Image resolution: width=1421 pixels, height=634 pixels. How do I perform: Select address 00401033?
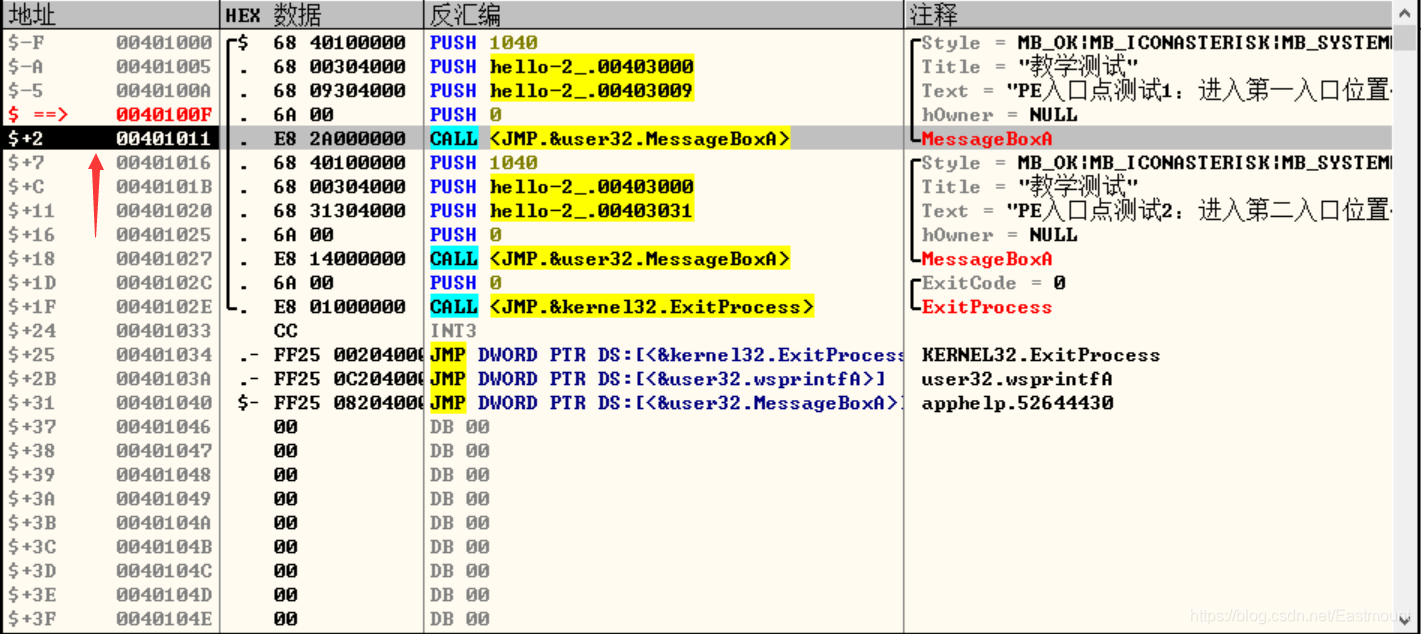point(164,331)
